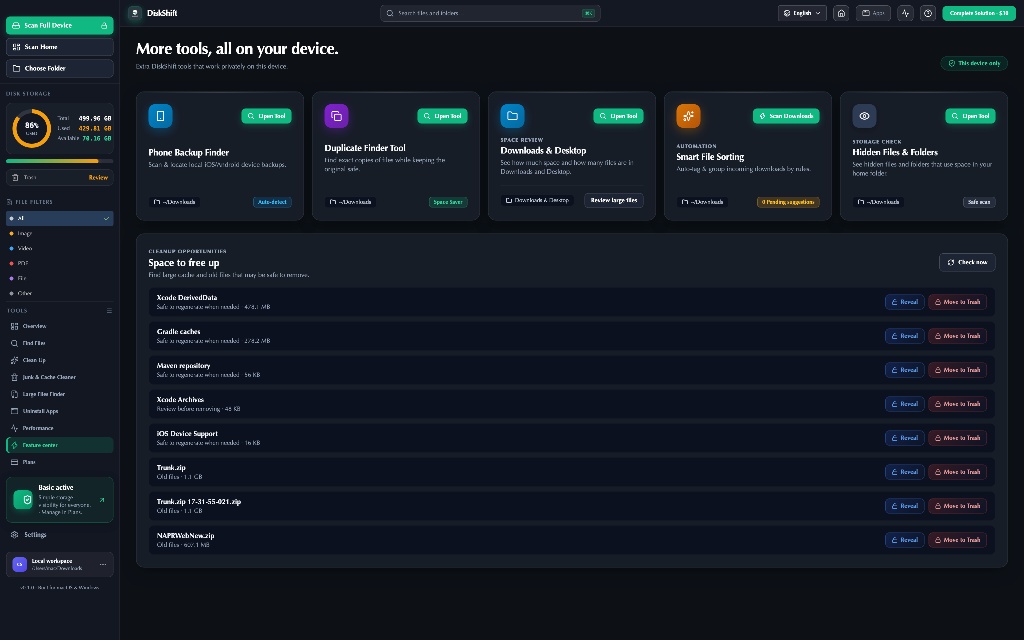Screen dimensions: 1024x640
Task: Move Trunk.zip 17-31-55-021.zip to Trash
Action: [x=957, y=505]
